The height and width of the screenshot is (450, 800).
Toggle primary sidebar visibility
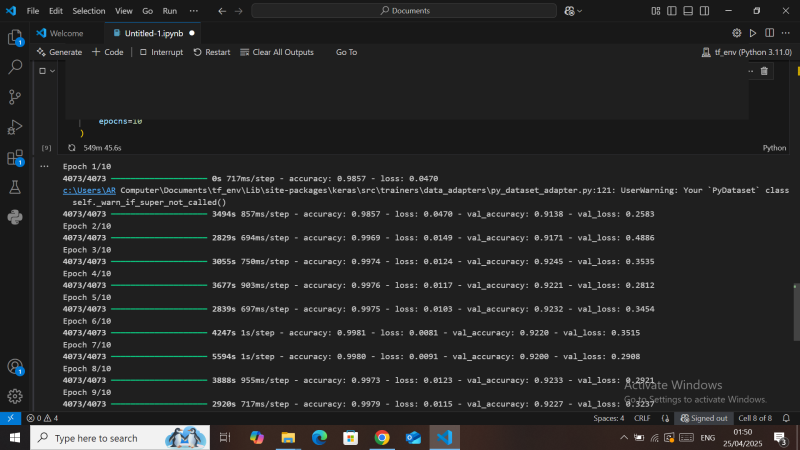(672, 11)
